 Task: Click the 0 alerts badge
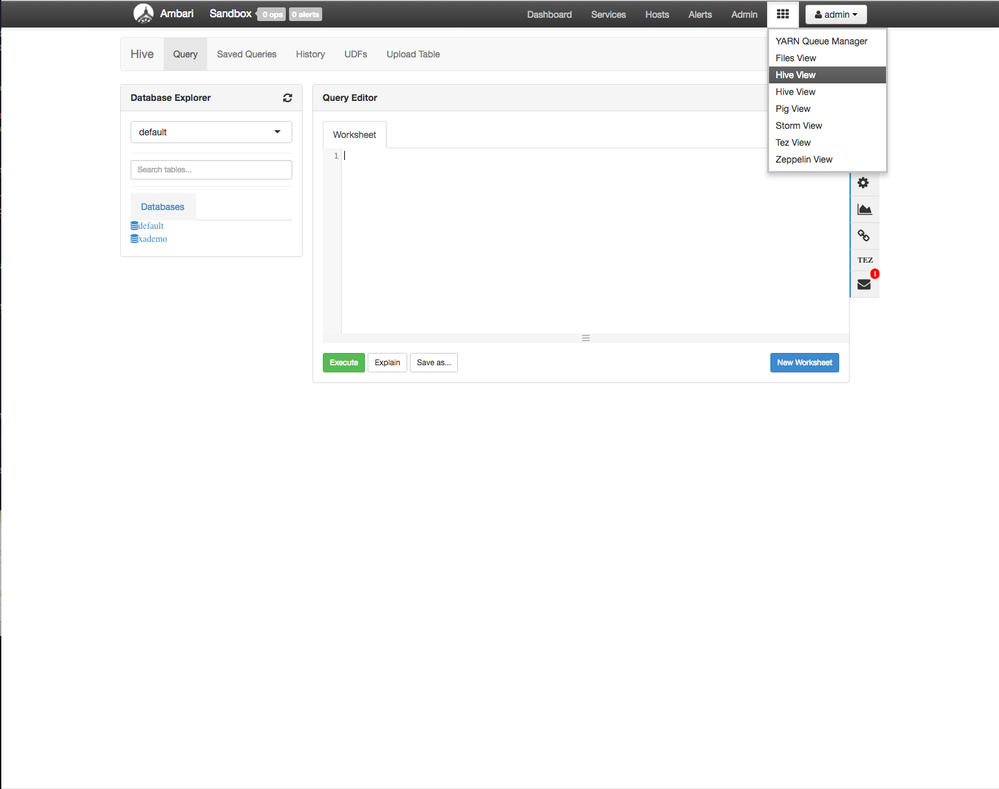point(306,14)
